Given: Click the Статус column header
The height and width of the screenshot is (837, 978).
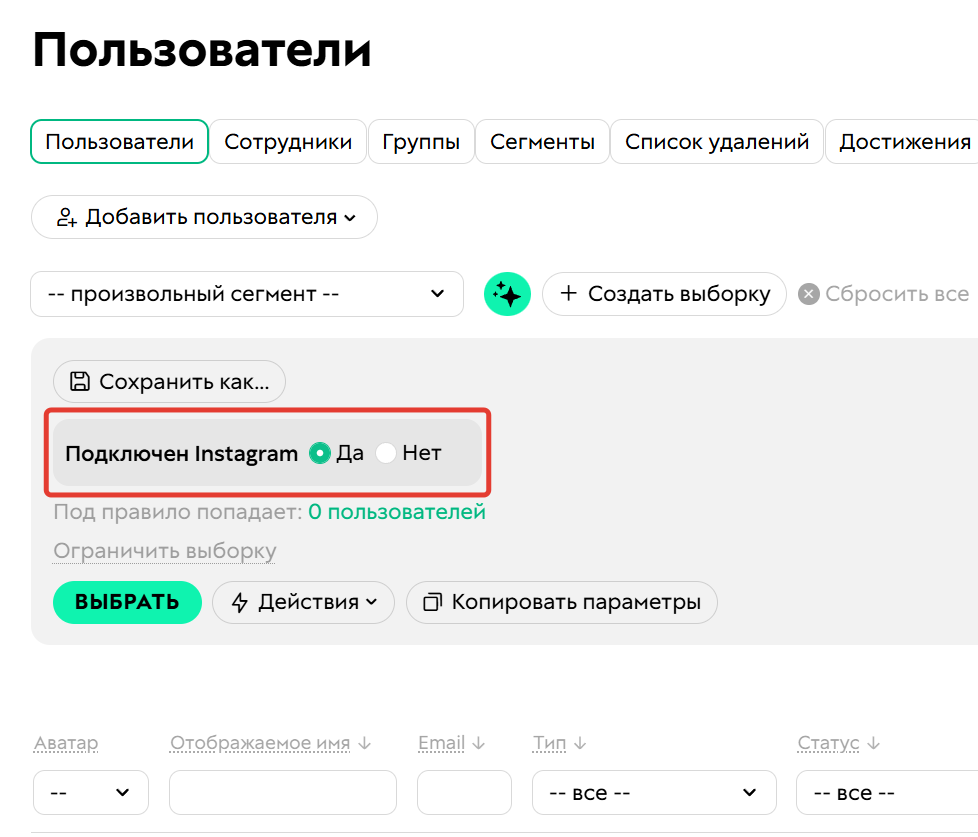Looking at the screenshot, I should 828,743.
